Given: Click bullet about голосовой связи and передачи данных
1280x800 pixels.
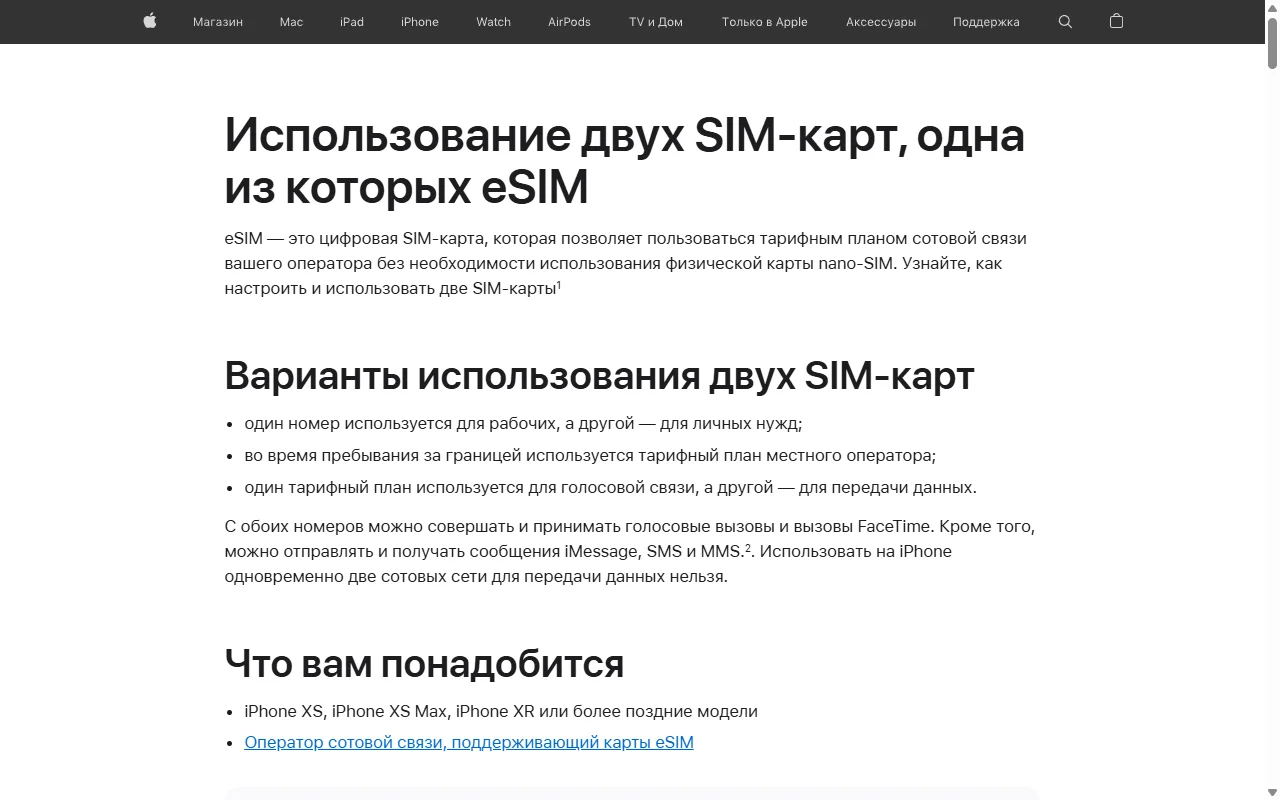Looking at the screenshot, I should coord(610,487).
